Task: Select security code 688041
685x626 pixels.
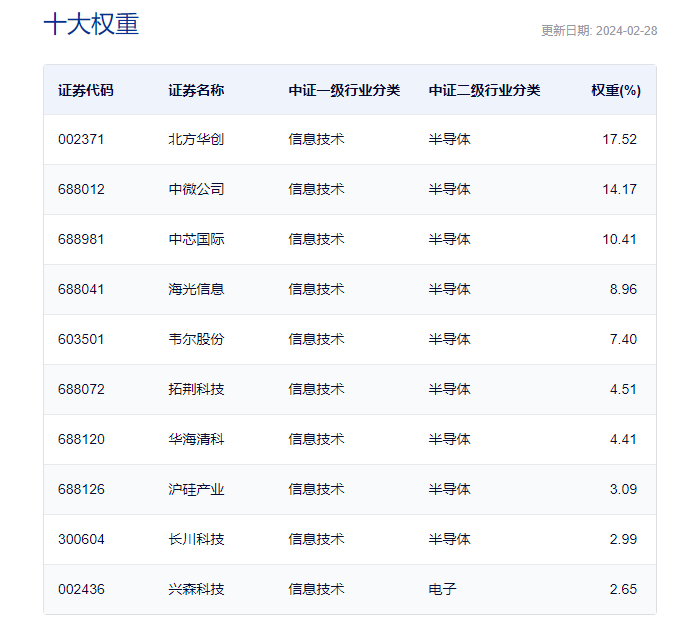Action: (81, 289)
